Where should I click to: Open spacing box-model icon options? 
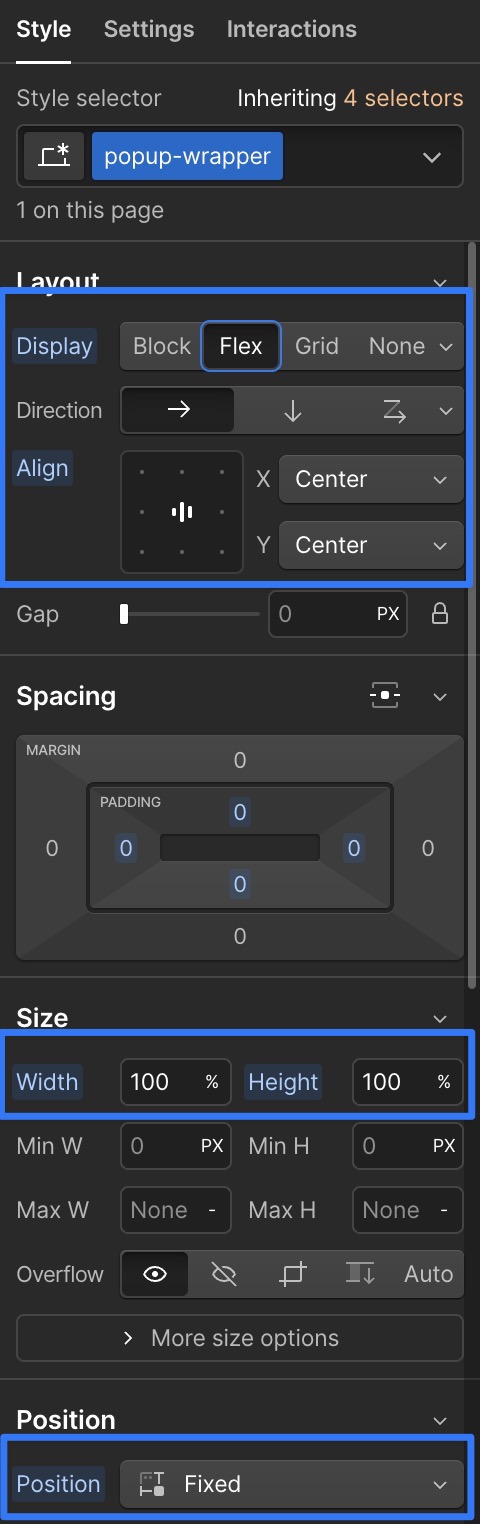tap(385, 696)
